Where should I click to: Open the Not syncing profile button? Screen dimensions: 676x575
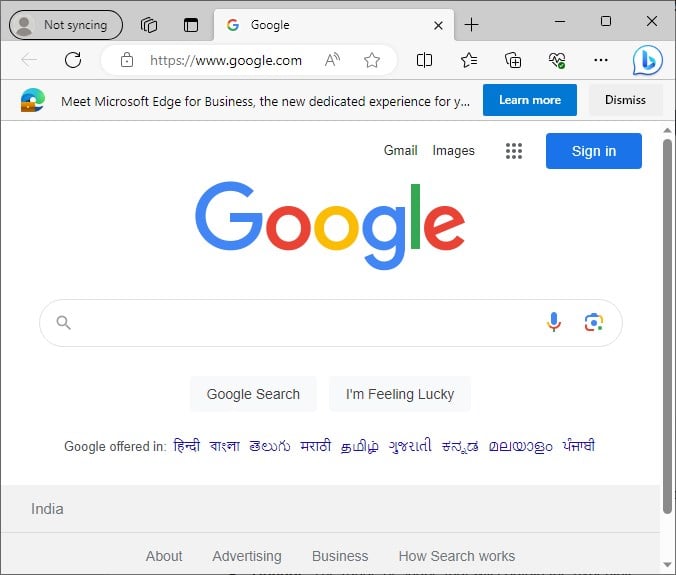click(x=66, y=25)
